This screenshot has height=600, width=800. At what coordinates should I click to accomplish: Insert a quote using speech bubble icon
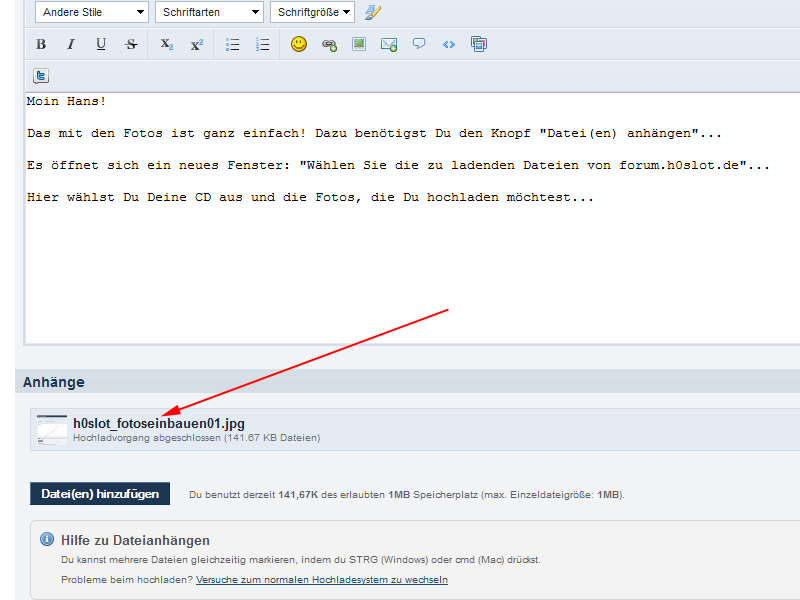click(419, 44)
